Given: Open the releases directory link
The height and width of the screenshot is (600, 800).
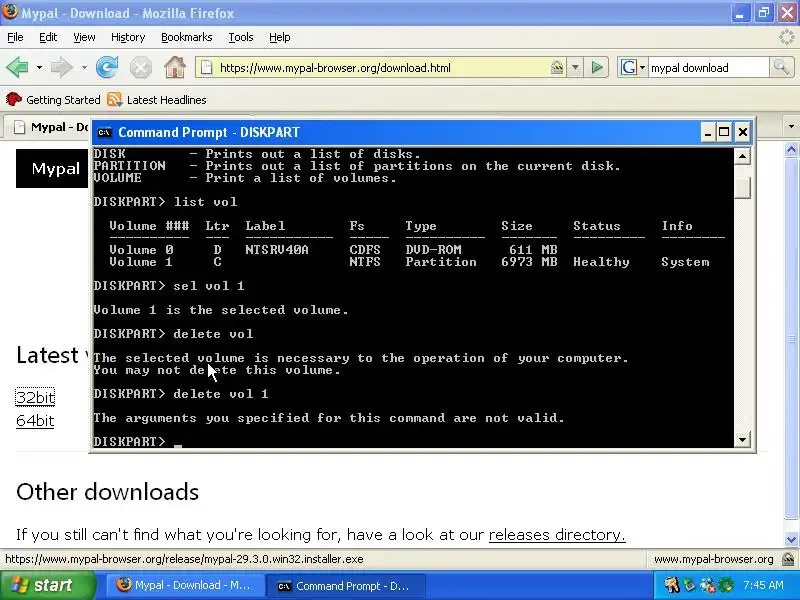Looking at the screenshot, I should pyautogui.click(x=557, y=535).
